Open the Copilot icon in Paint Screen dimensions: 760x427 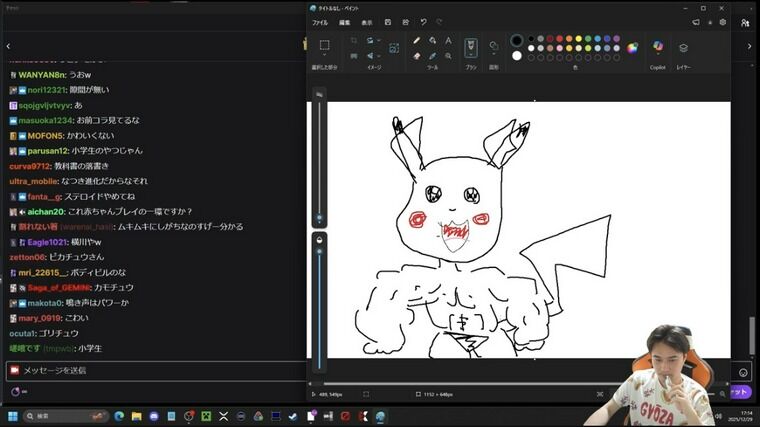(658, 46)
